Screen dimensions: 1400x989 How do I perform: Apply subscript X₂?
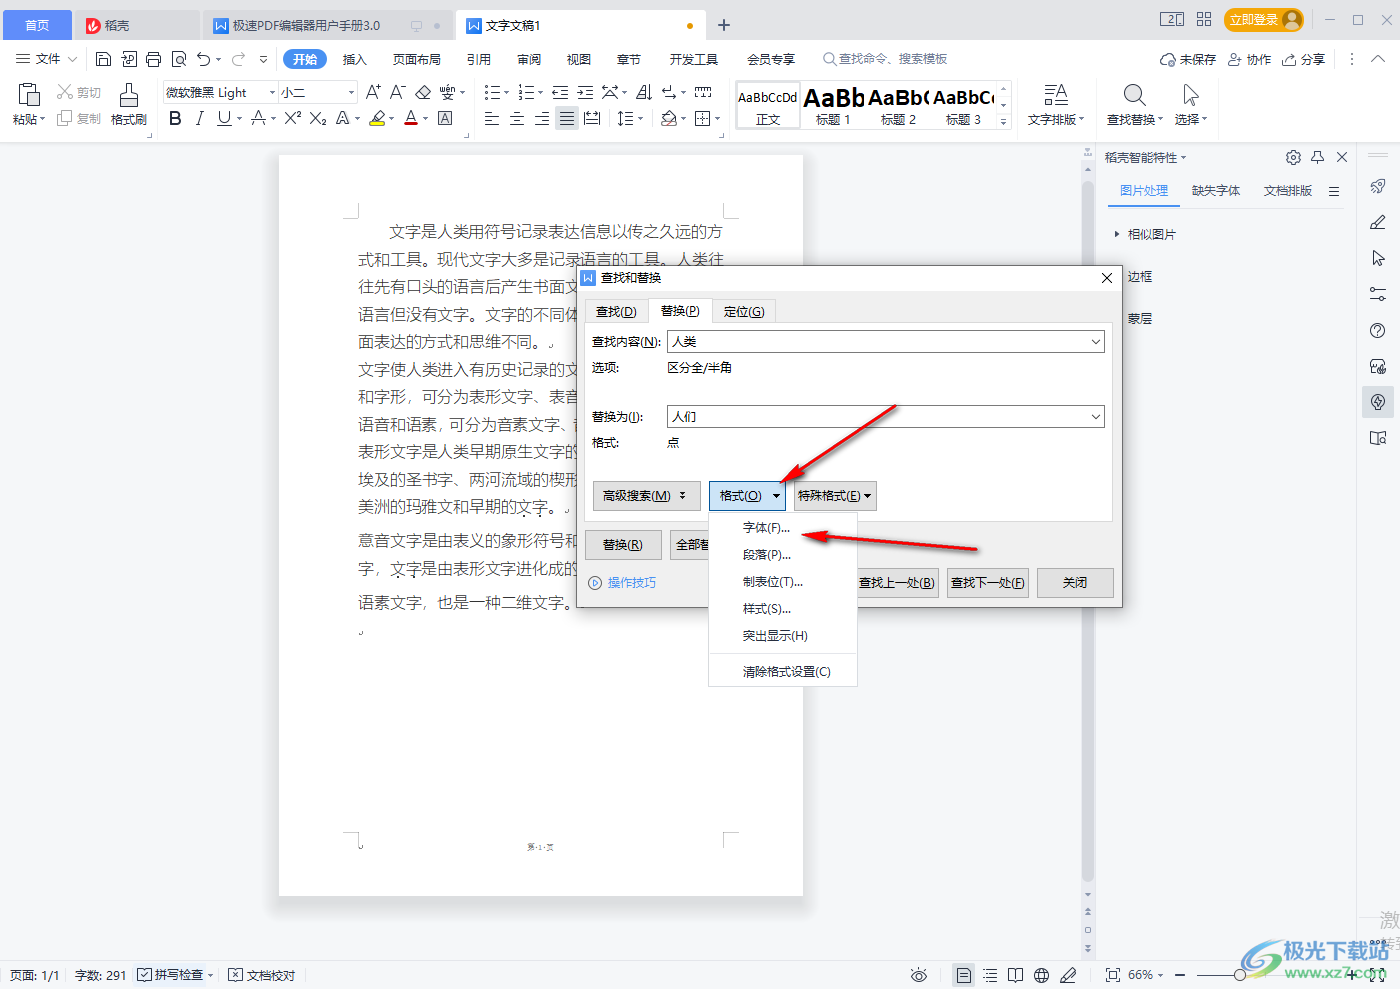tap(318, 118)
